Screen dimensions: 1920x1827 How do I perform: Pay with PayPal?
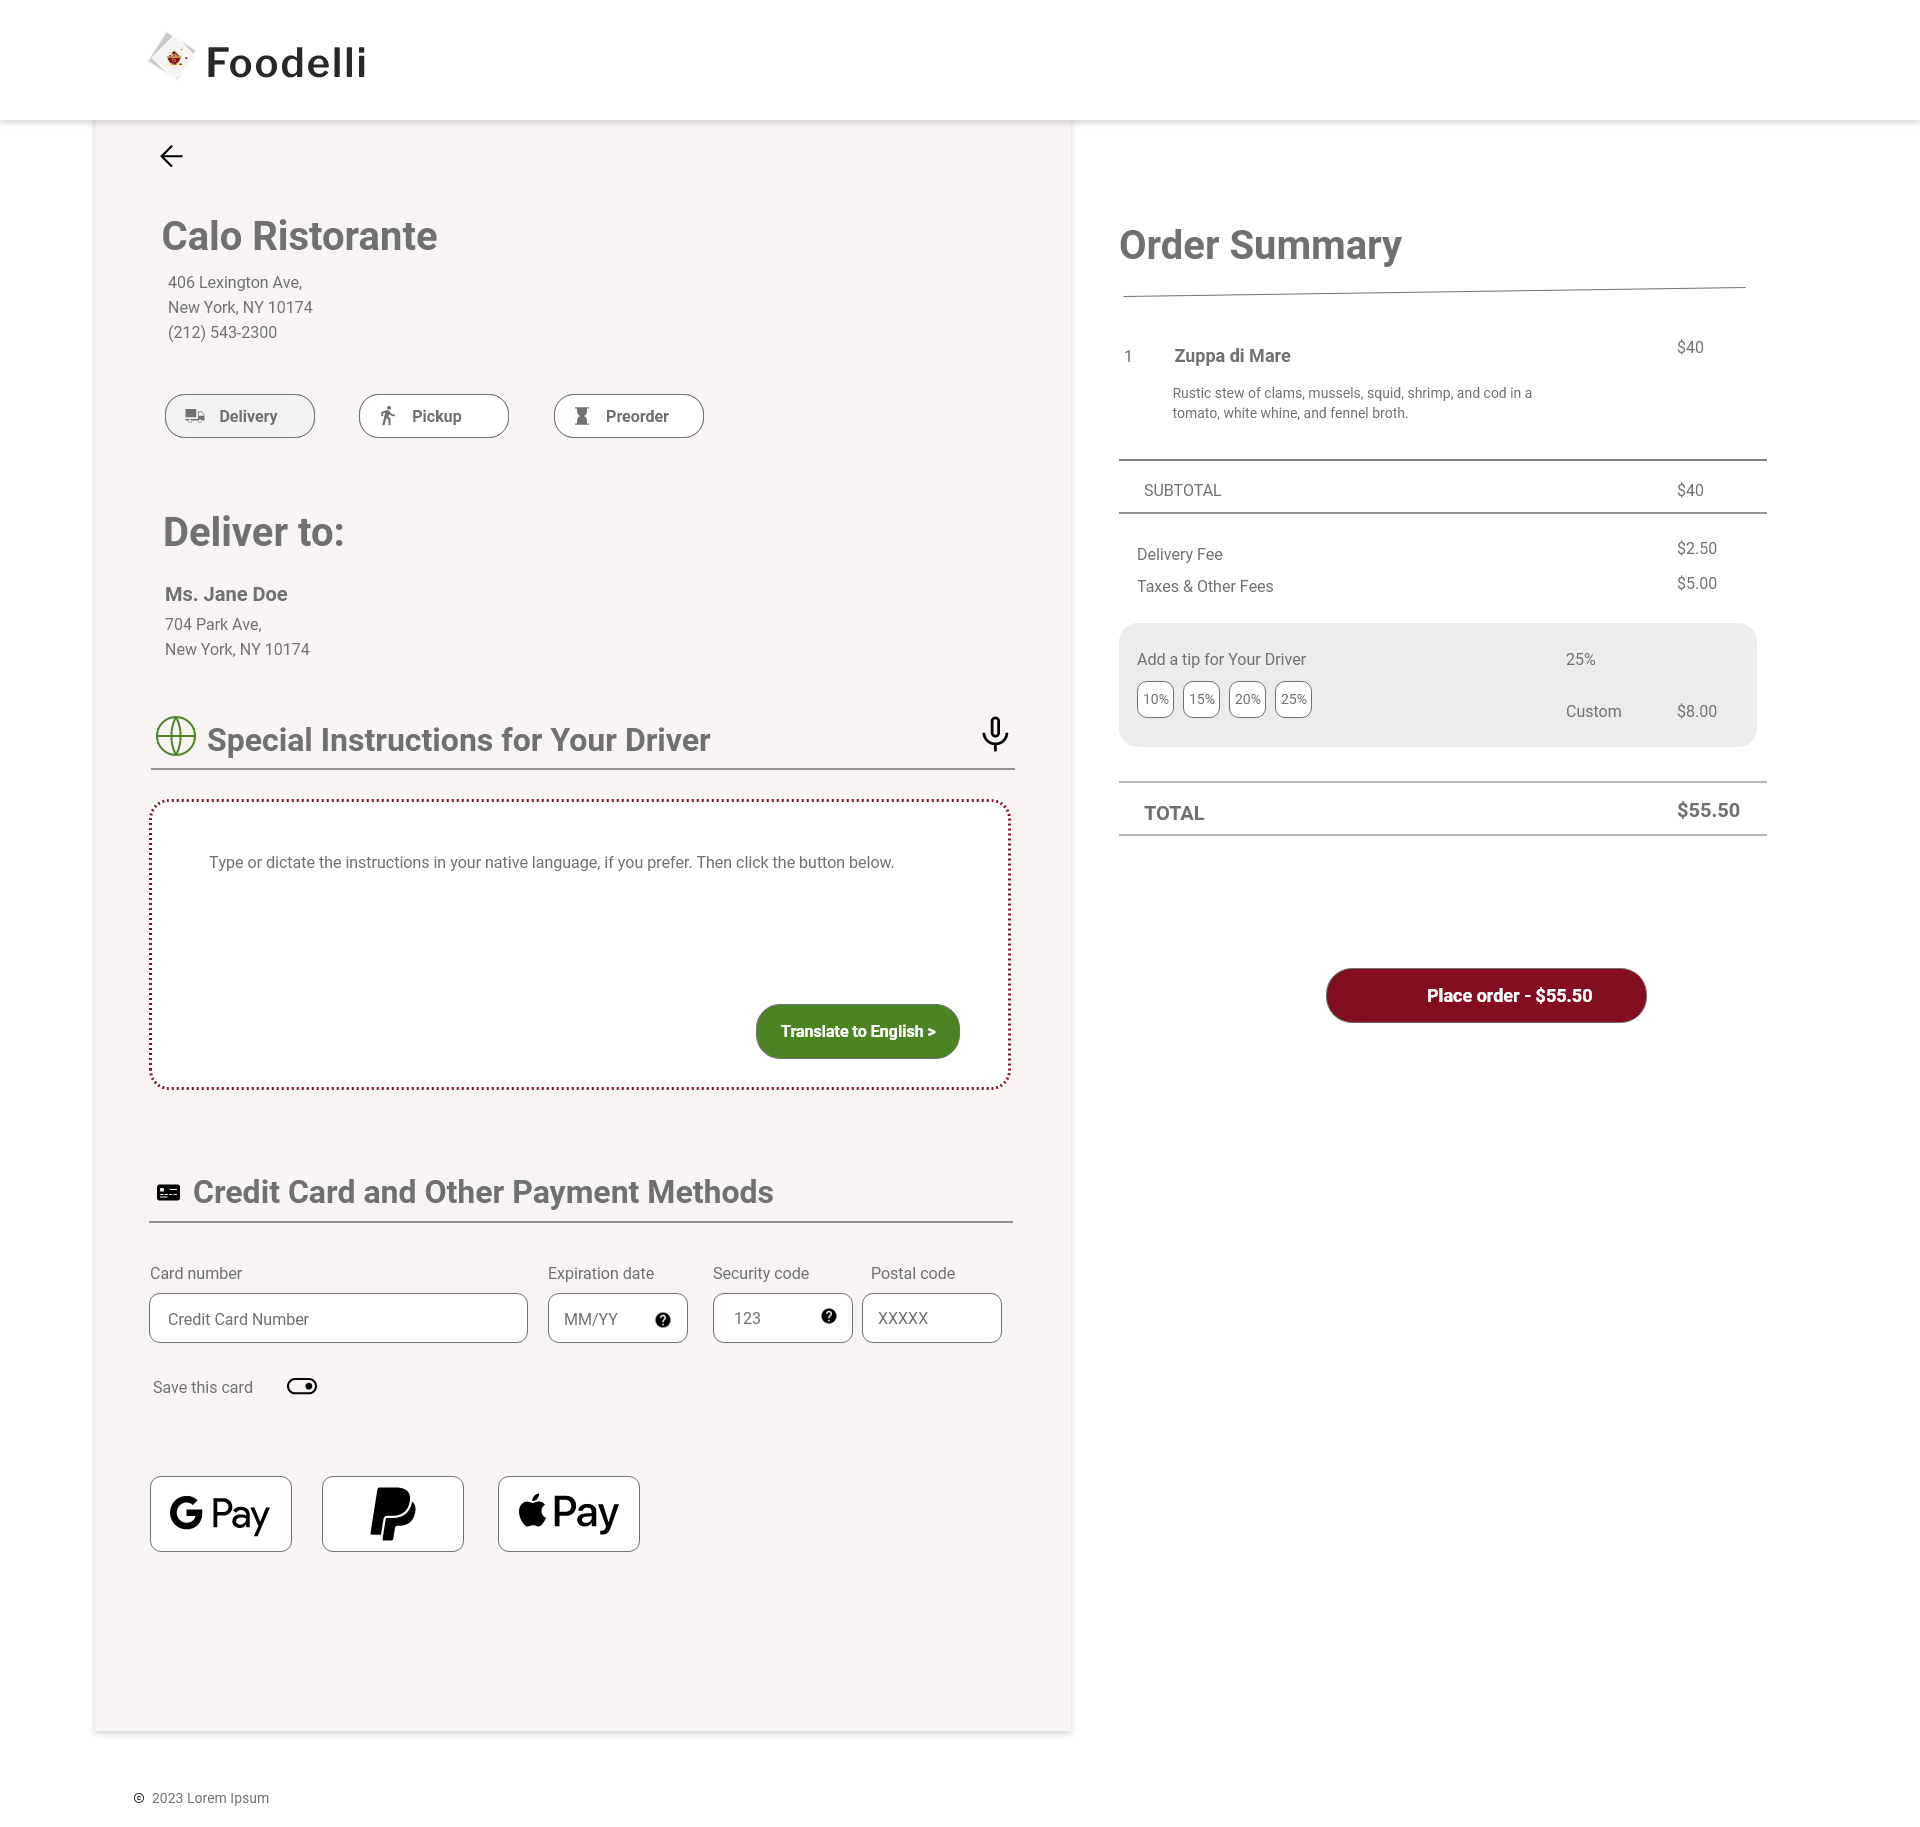tap(393, 1514)
